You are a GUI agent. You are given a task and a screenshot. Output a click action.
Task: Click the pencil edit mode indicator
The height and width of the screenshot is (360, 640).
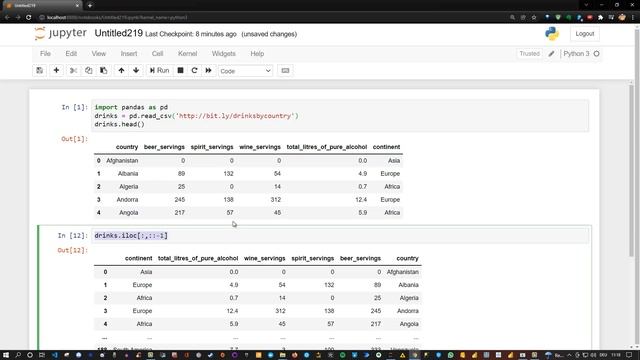coord(551,53)
